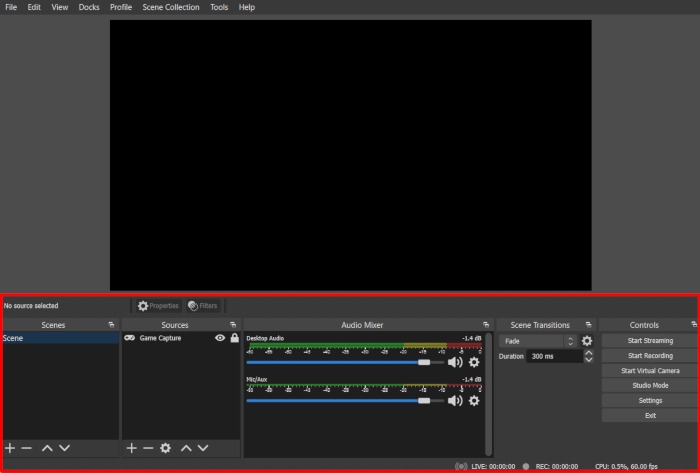Screen dimensions: 700x473
Task: Add a new source with plus icon
Action: click(131, 448)
